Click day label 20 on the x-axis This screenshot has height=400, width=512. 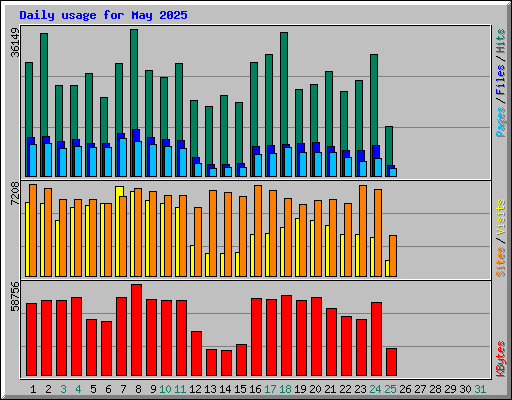pos(315,389)
